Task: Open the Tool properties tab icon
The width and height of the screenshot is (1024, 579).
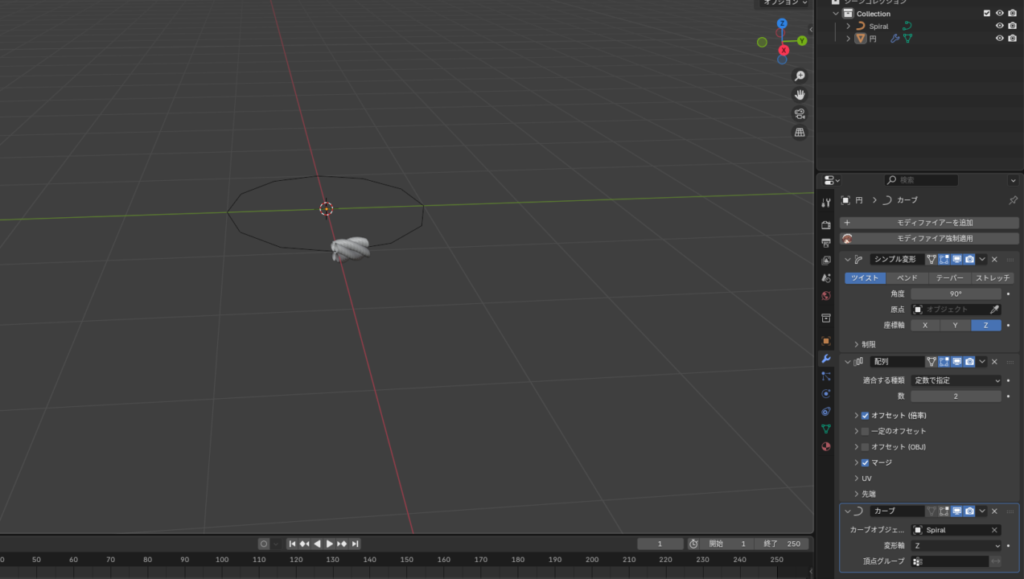Action: click(x=826, y=202)
